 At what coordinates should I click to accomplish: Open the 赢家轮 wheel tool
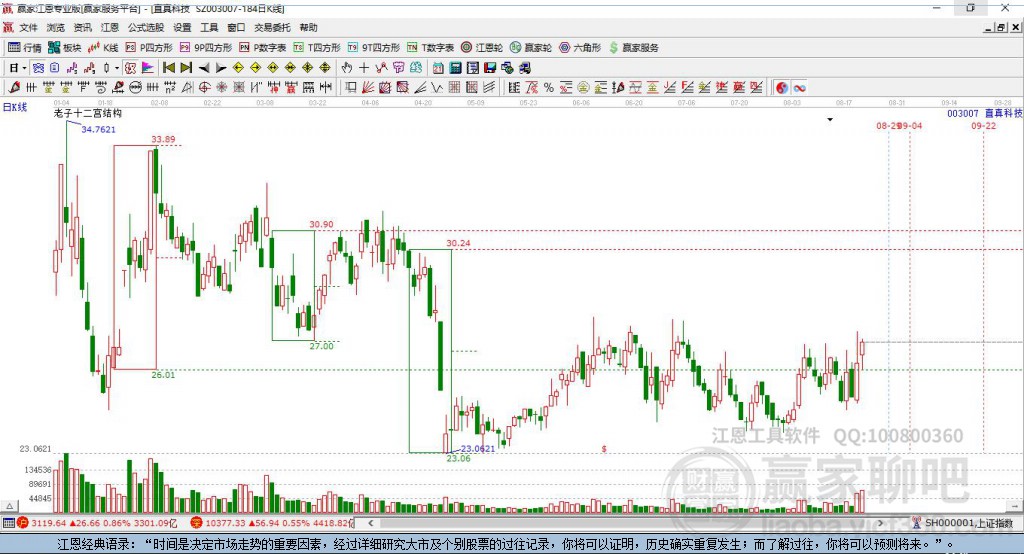[x=531, y=48]
